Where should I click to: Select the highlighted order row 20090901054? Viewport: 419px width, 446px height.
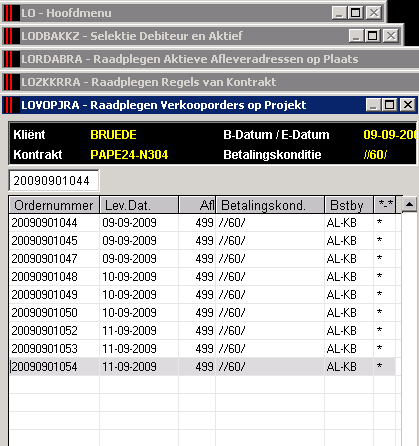coord(202,367)
